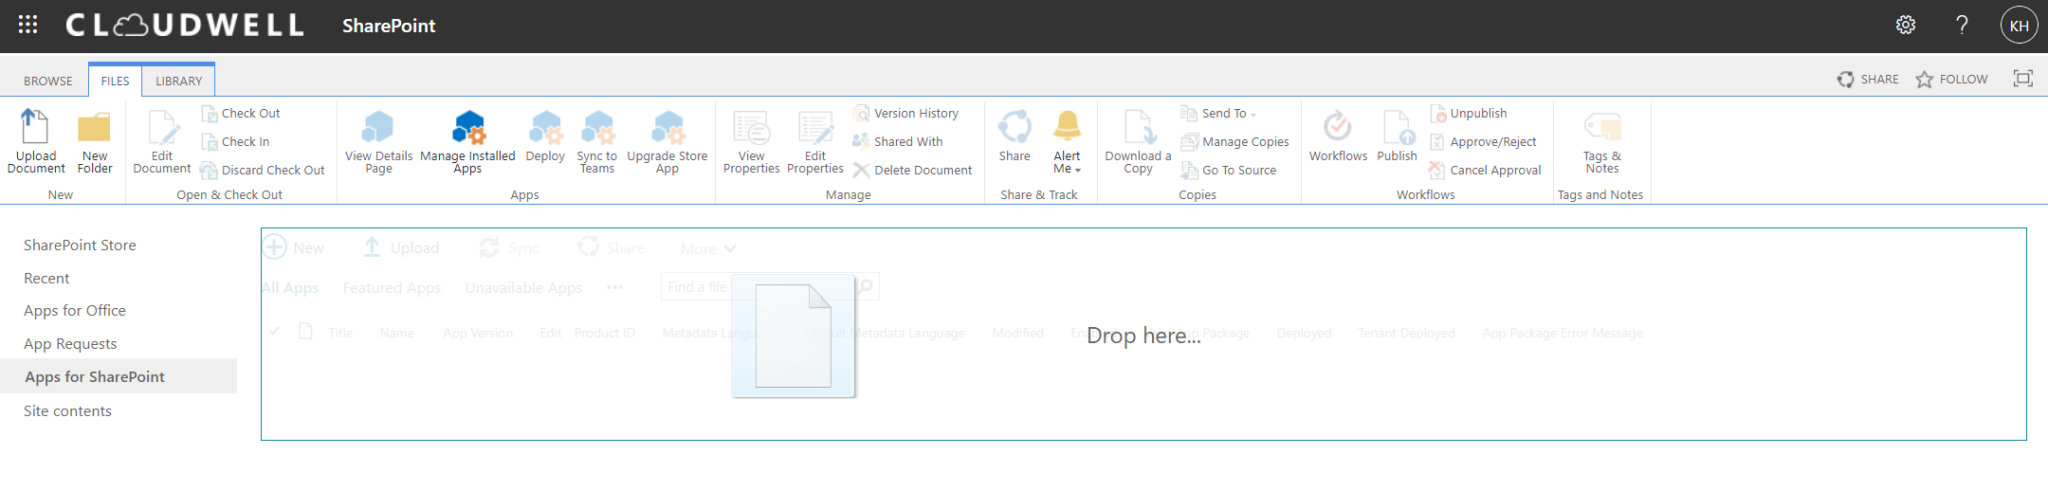Click Sync to Teams icon

pyautogui.click(x=597, y=142)
